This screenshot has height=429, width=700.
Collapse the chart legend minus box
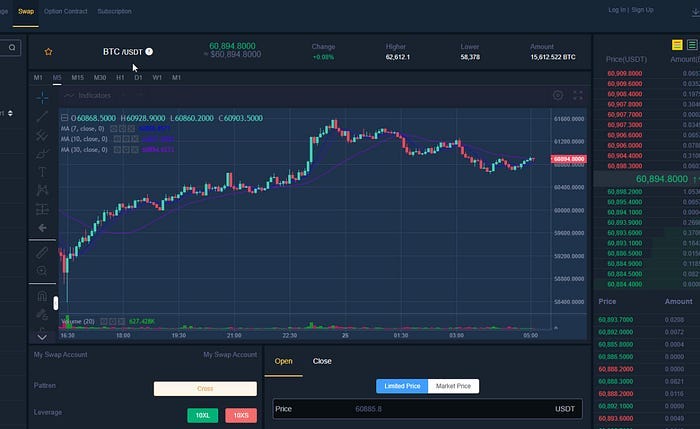pyautogui.click(x=64, y=118)
